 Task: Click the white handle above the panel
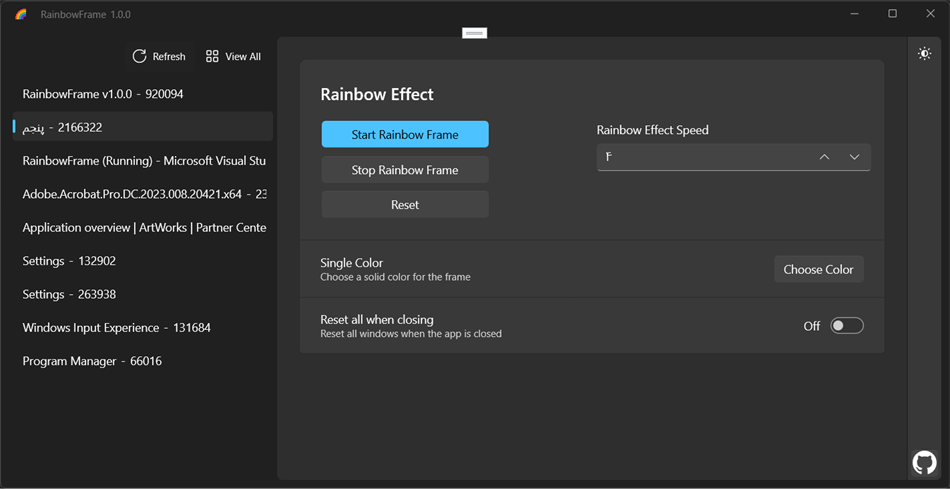click(x=474, y=33)
